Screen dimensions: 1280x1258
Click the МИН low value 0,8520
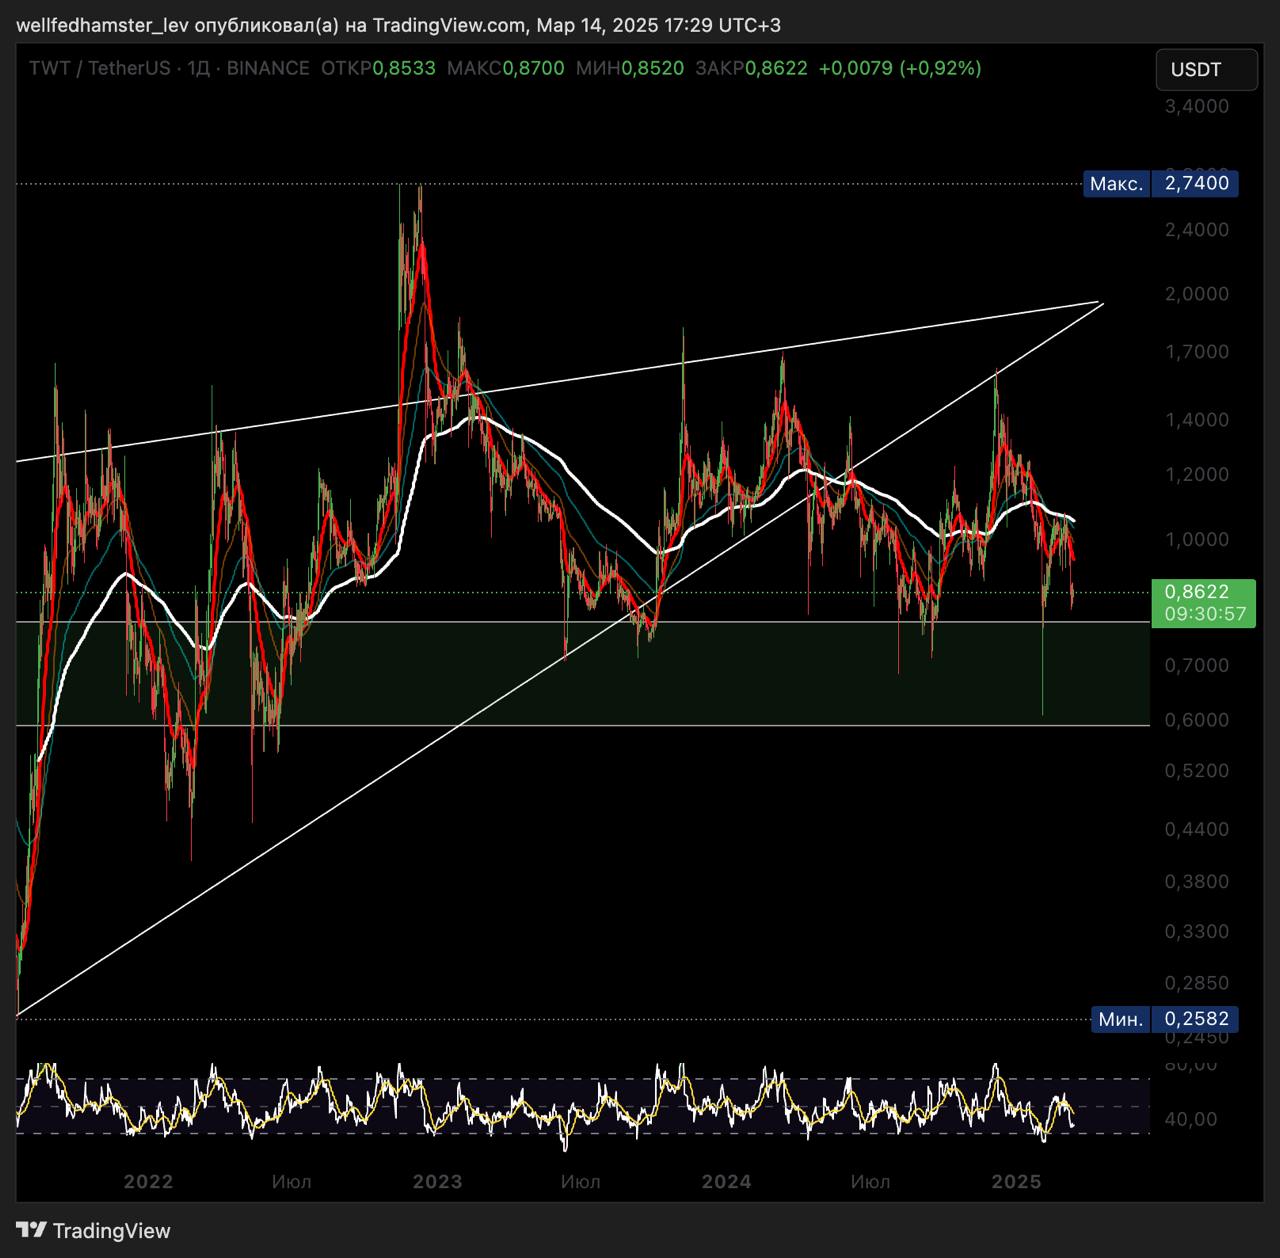[652, 68]
